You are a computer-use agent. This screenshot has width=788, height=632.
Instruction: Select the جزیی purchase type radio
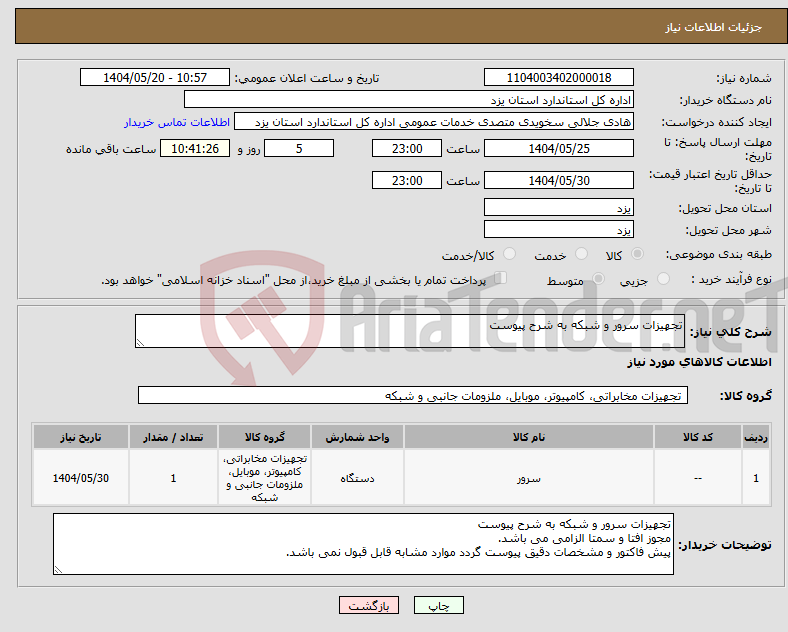pos(663,279)
